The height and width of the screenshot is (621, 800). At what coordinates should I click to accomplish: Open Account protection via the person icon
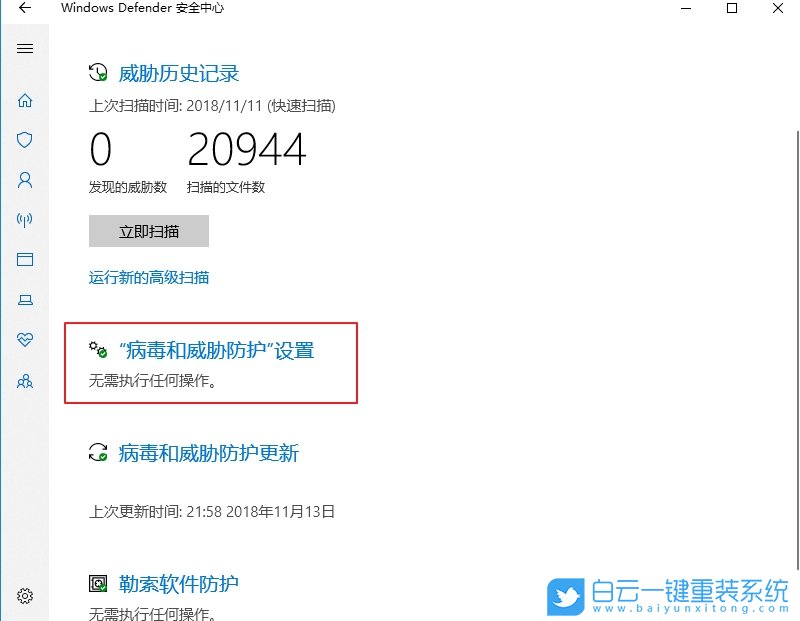point(24,180)
